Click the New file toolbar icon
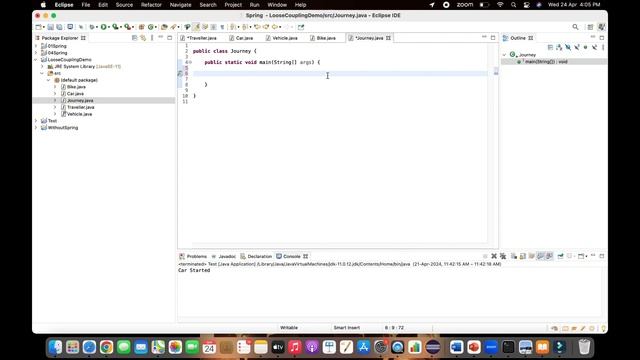The width and height of the screenshot is (640, 360). (38, 27)
